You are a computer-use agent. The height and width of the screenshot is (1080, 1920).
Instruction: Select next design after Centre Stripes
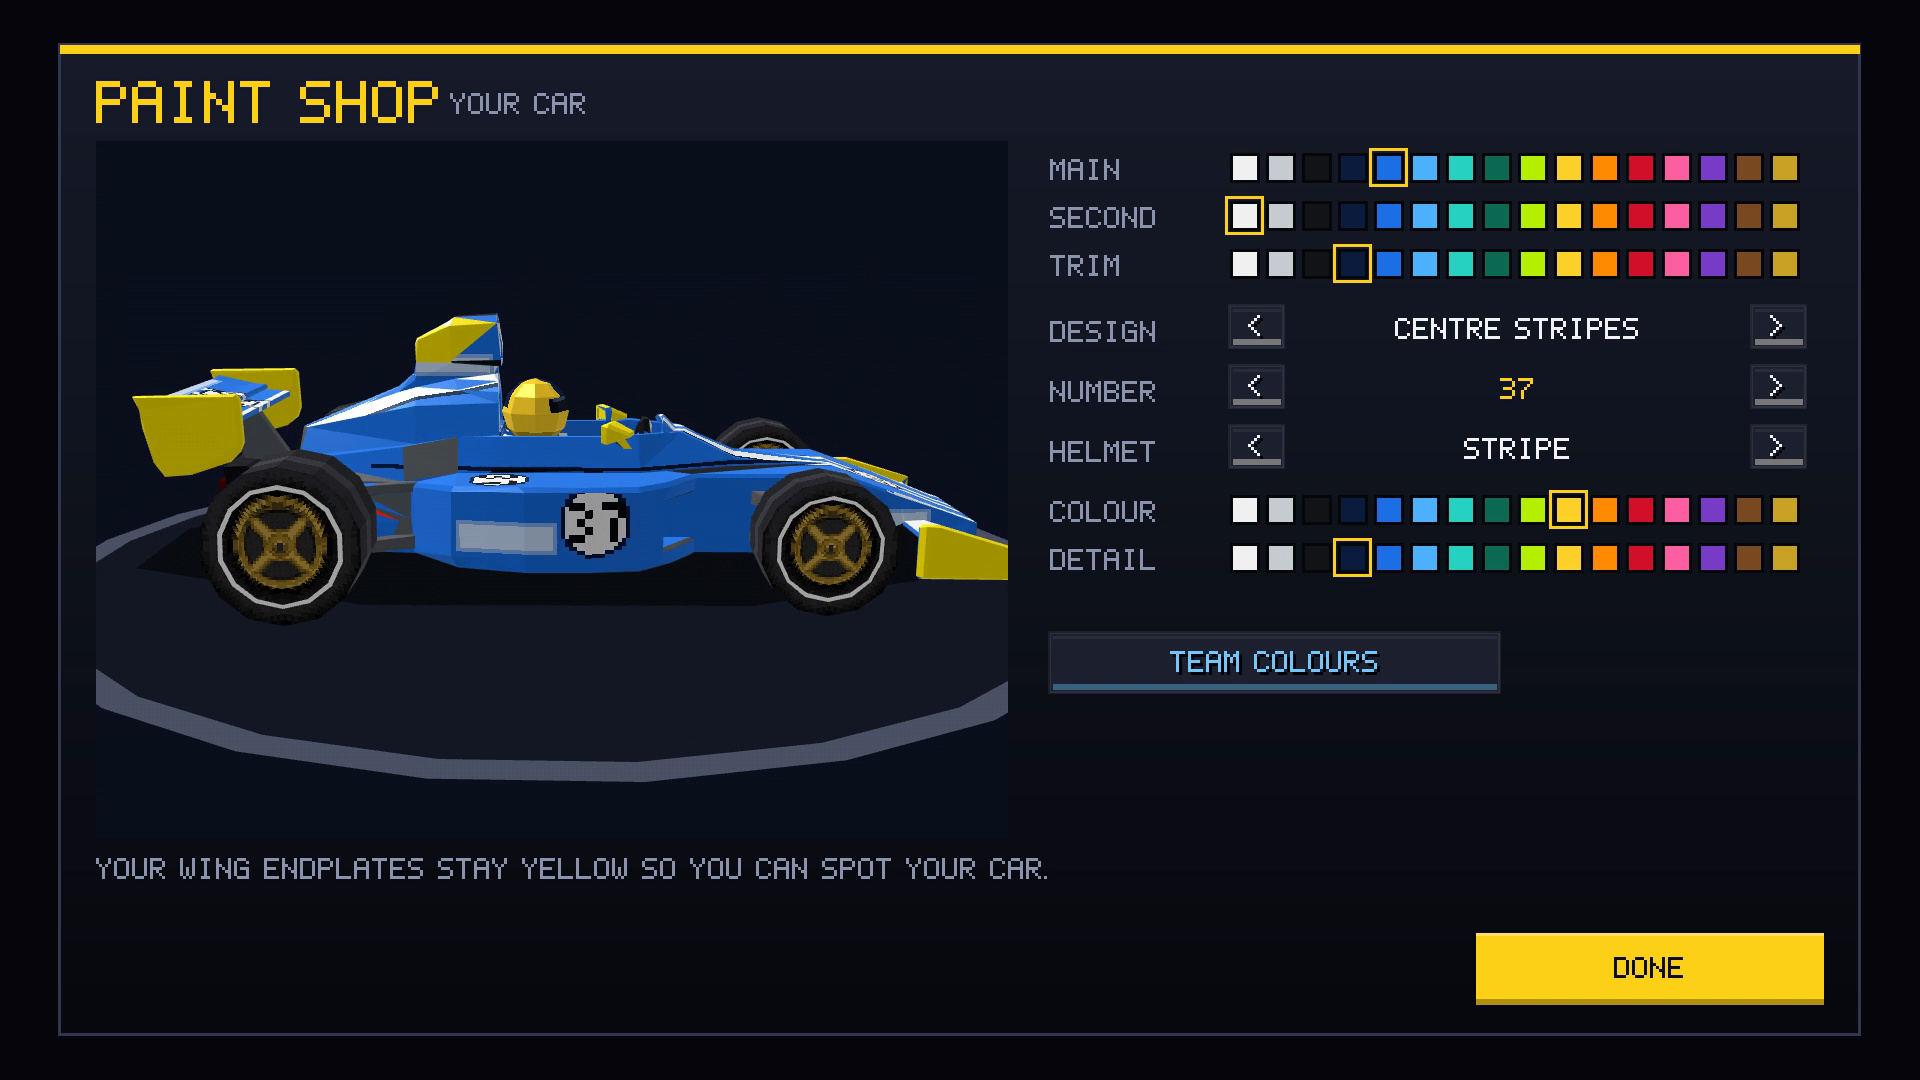point(1778,327)
